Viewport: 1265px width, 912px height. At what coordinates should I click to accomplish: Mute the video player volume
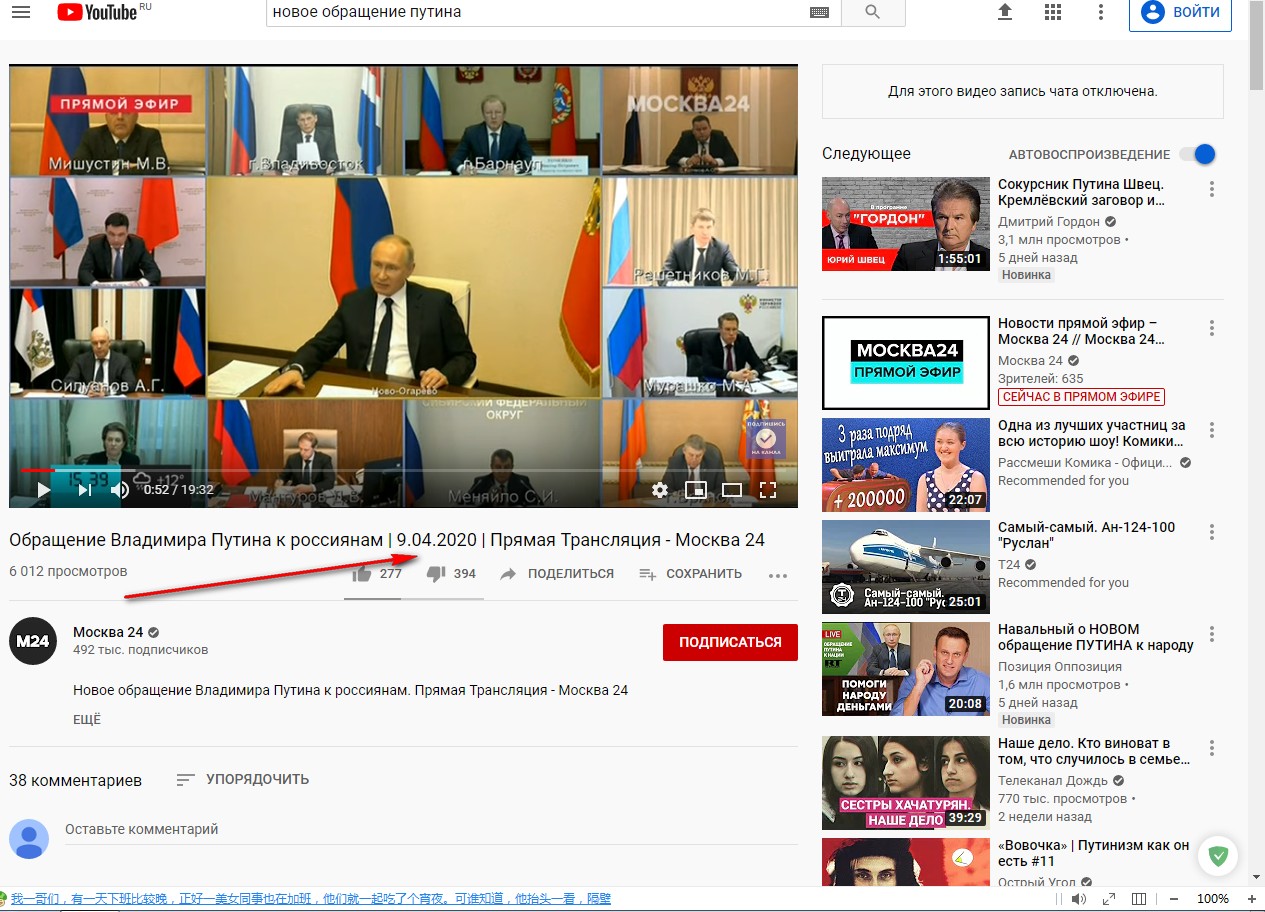[x=120, y=490]
